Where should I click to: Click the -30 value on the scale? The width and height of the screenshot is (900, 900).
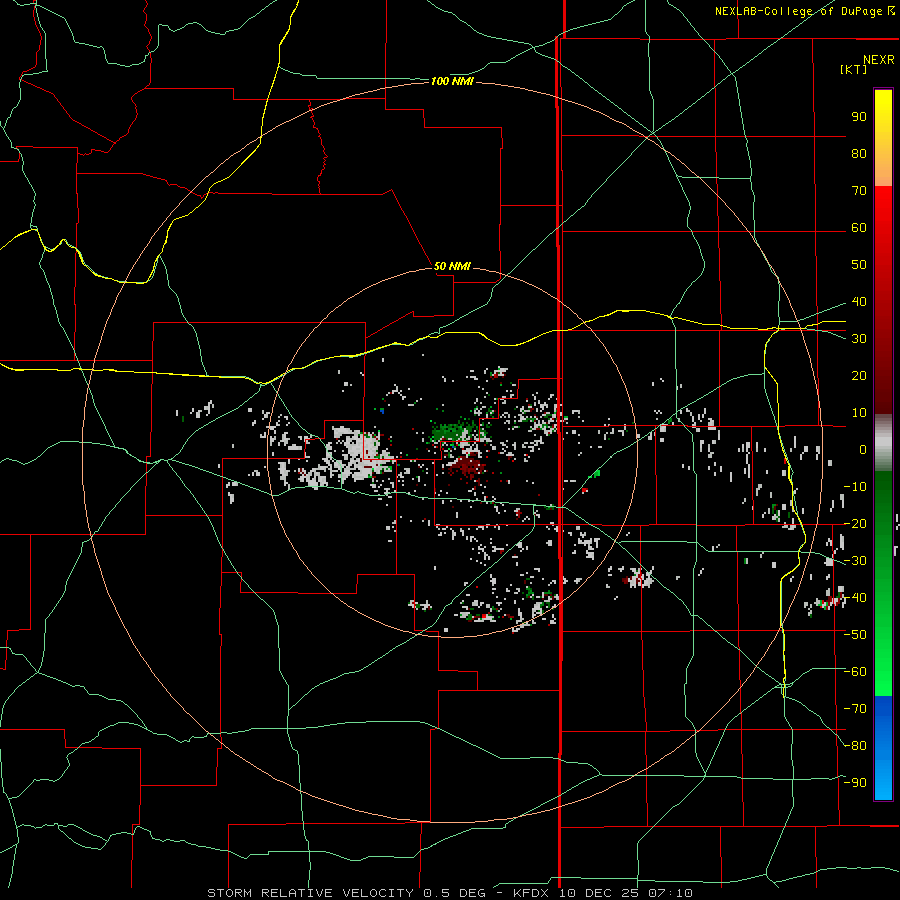(x=855, y=561)
